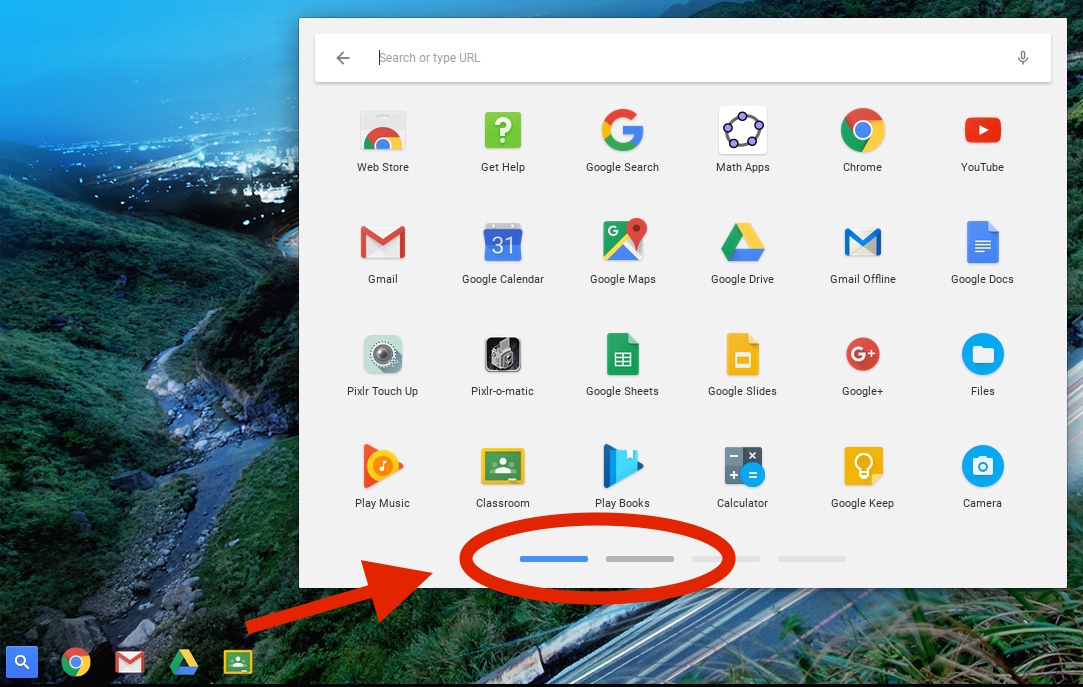Open Google Drive from the launcher app grid

tap(742, 242)
